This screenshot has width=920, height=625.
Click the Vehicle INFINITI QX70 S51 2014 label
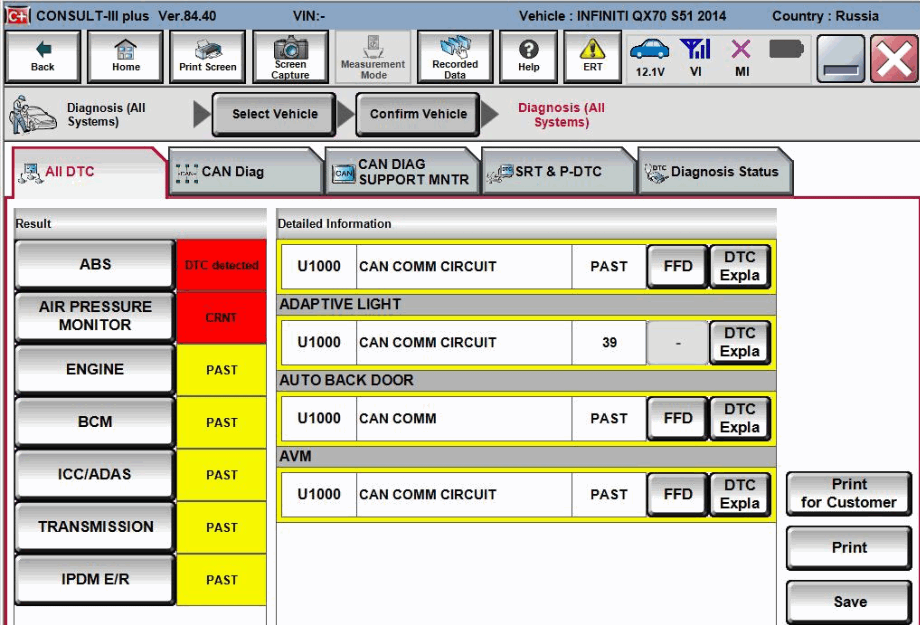pyautogui.click(x=622, y=16)
